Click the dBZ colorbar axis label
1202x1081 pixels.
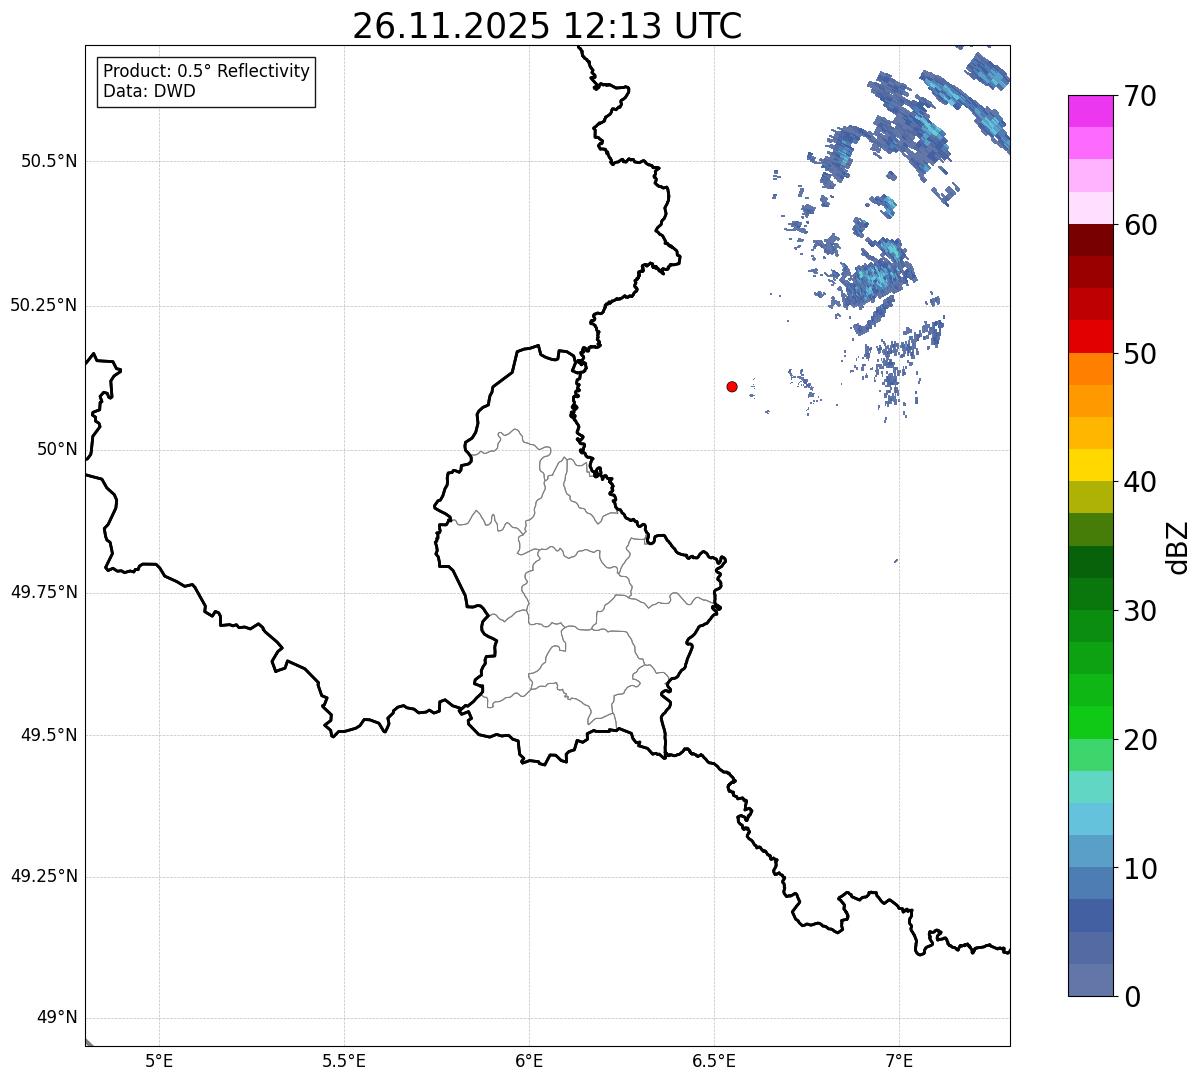[x=1178, y=547]
